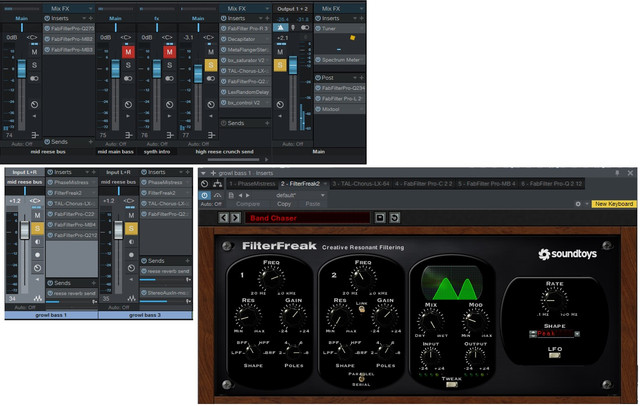Click the Copy button in plugin header
The width and height of the screenshot is (640, 406).
(284, 204)
